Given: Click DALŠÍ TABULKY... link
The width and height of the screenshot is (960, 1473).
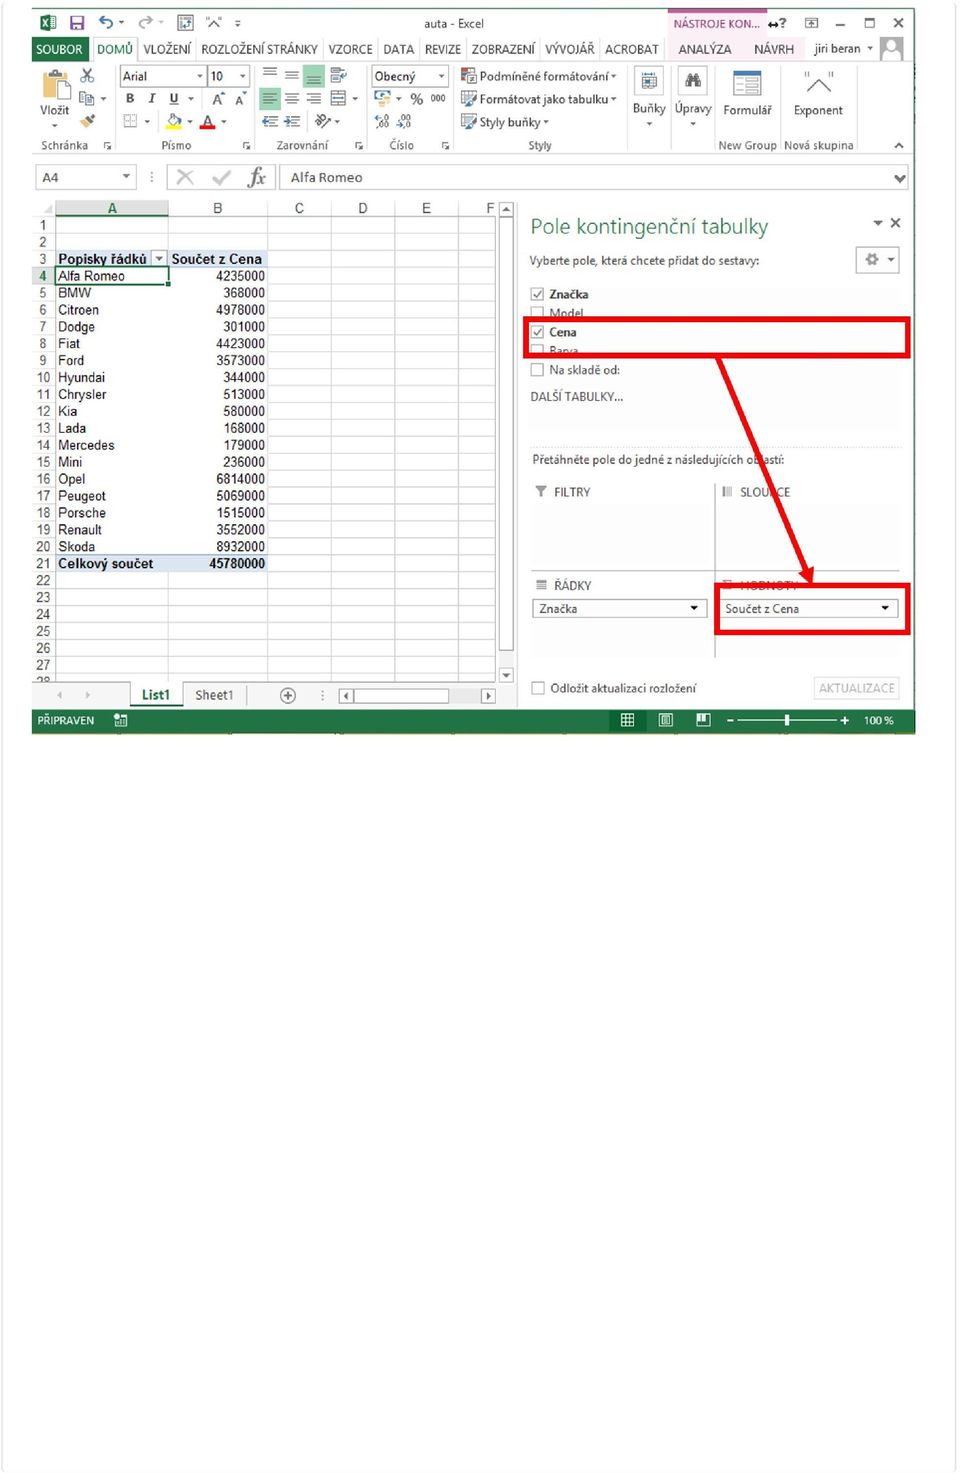Looking at the screenshot, I should (x=576, y=397).
